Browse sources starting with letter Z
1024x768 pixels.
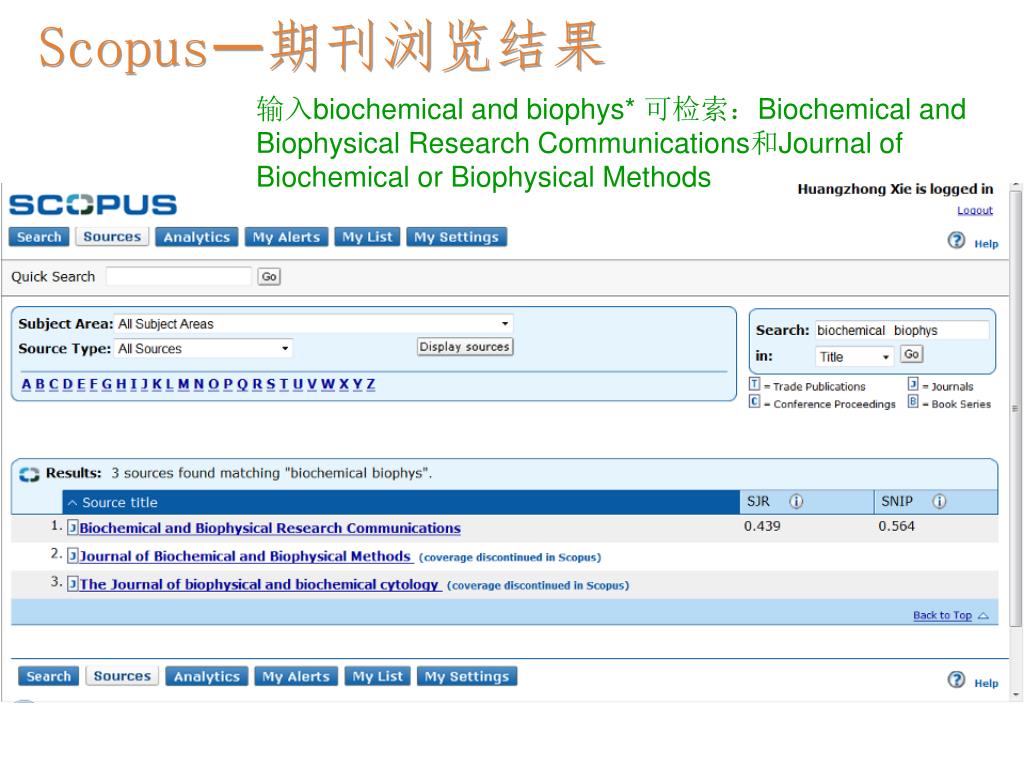click(x=371, y=384)
